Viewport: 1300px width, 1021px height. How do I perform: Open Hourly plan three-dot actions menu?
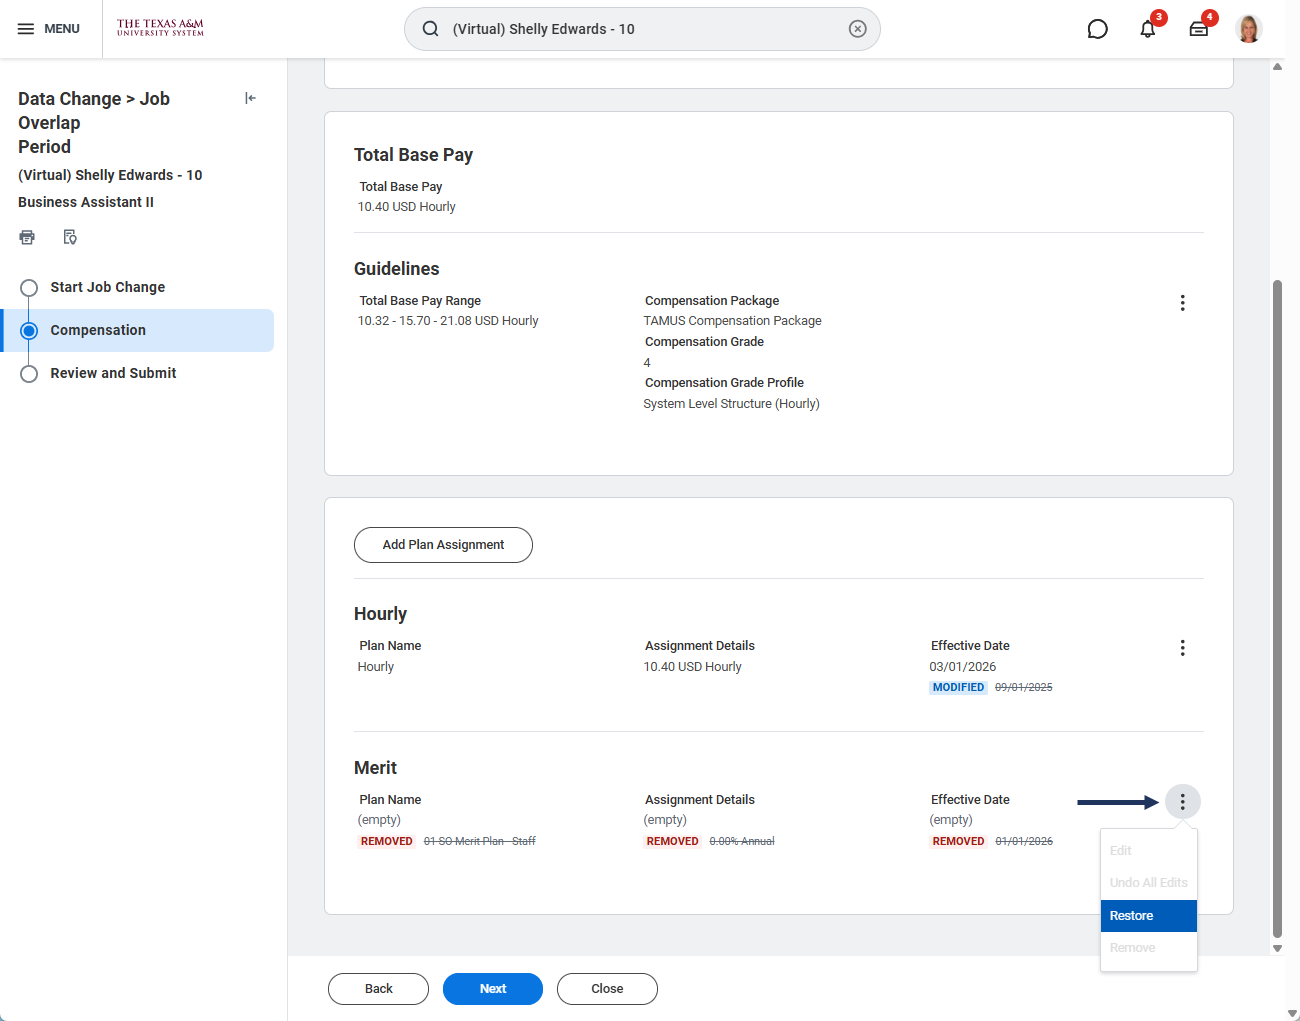[1182, 648]
